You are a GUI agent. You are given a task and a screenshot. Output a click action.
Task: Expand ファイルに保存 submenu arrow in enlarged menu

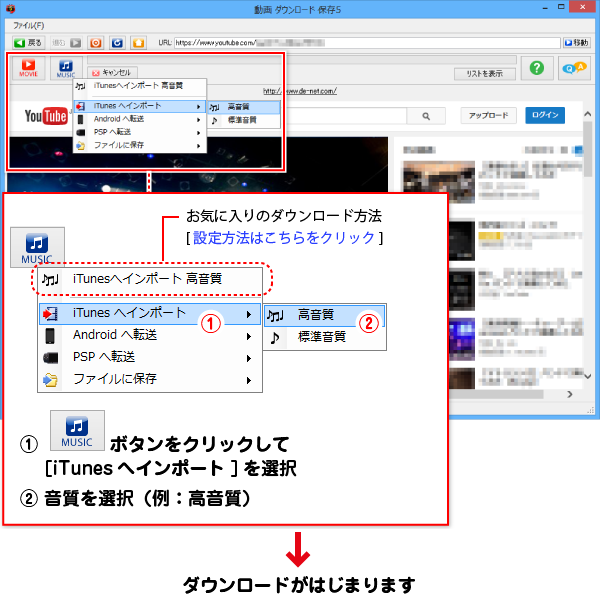click(x=249, y=380)
